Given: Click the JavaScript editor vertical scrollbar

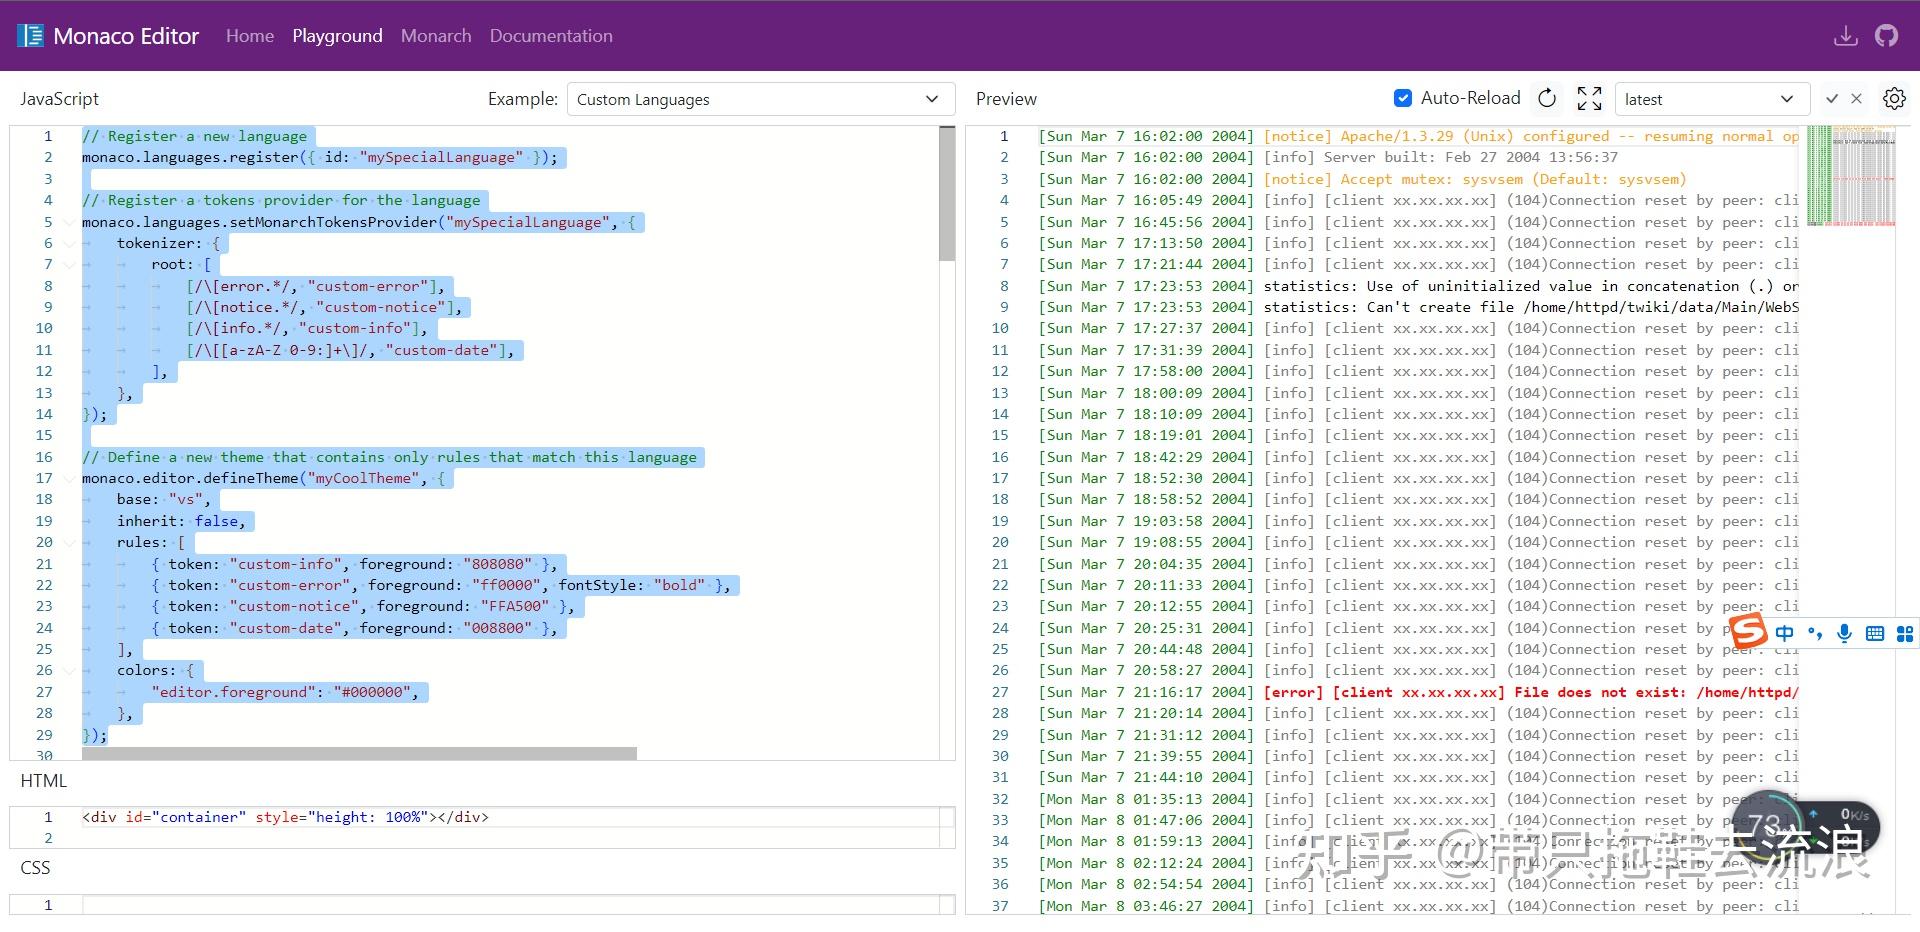Looking at the screenshot, I should pyautogui.click(x=947, y=194).
